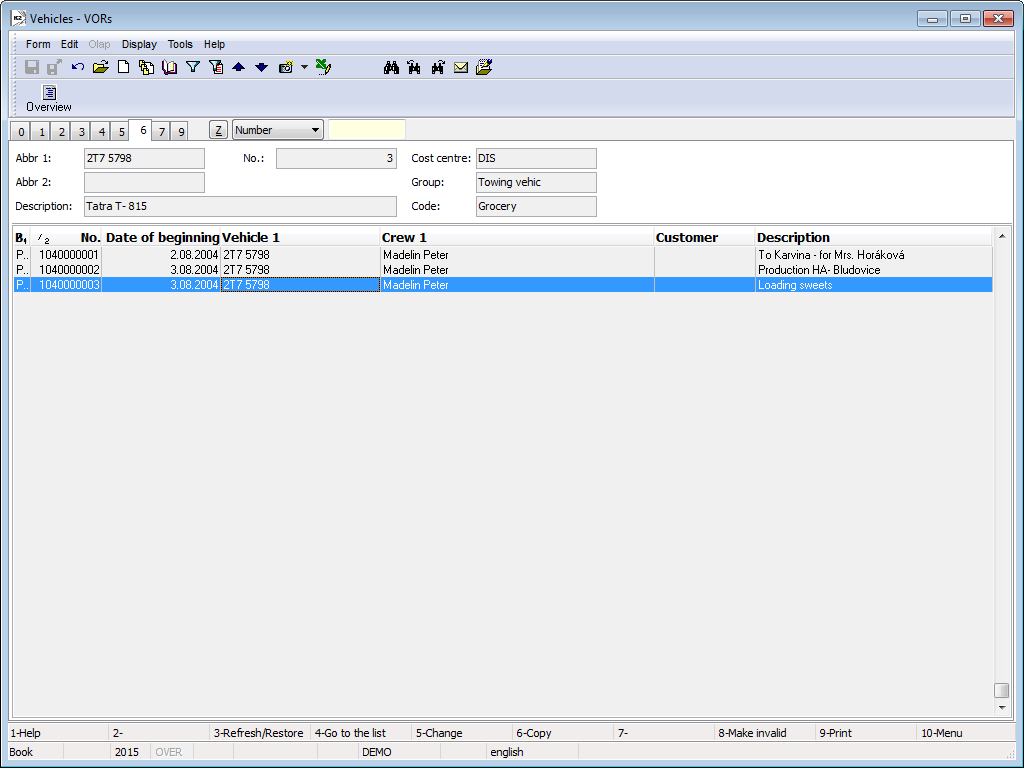Switch to tab 4

(x=102, y=131)
